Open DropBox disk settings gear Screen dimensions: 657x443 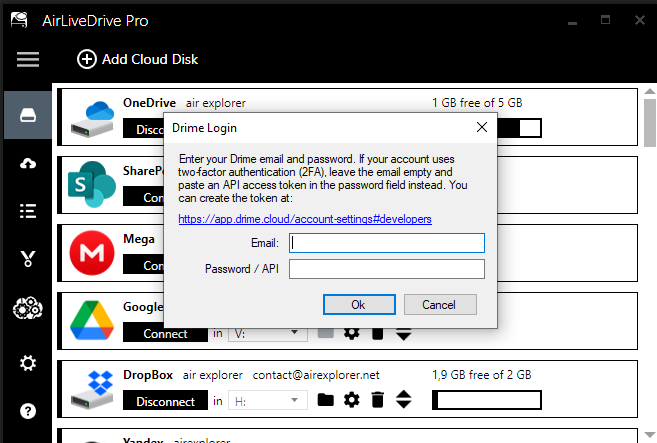tap(352, 400)
